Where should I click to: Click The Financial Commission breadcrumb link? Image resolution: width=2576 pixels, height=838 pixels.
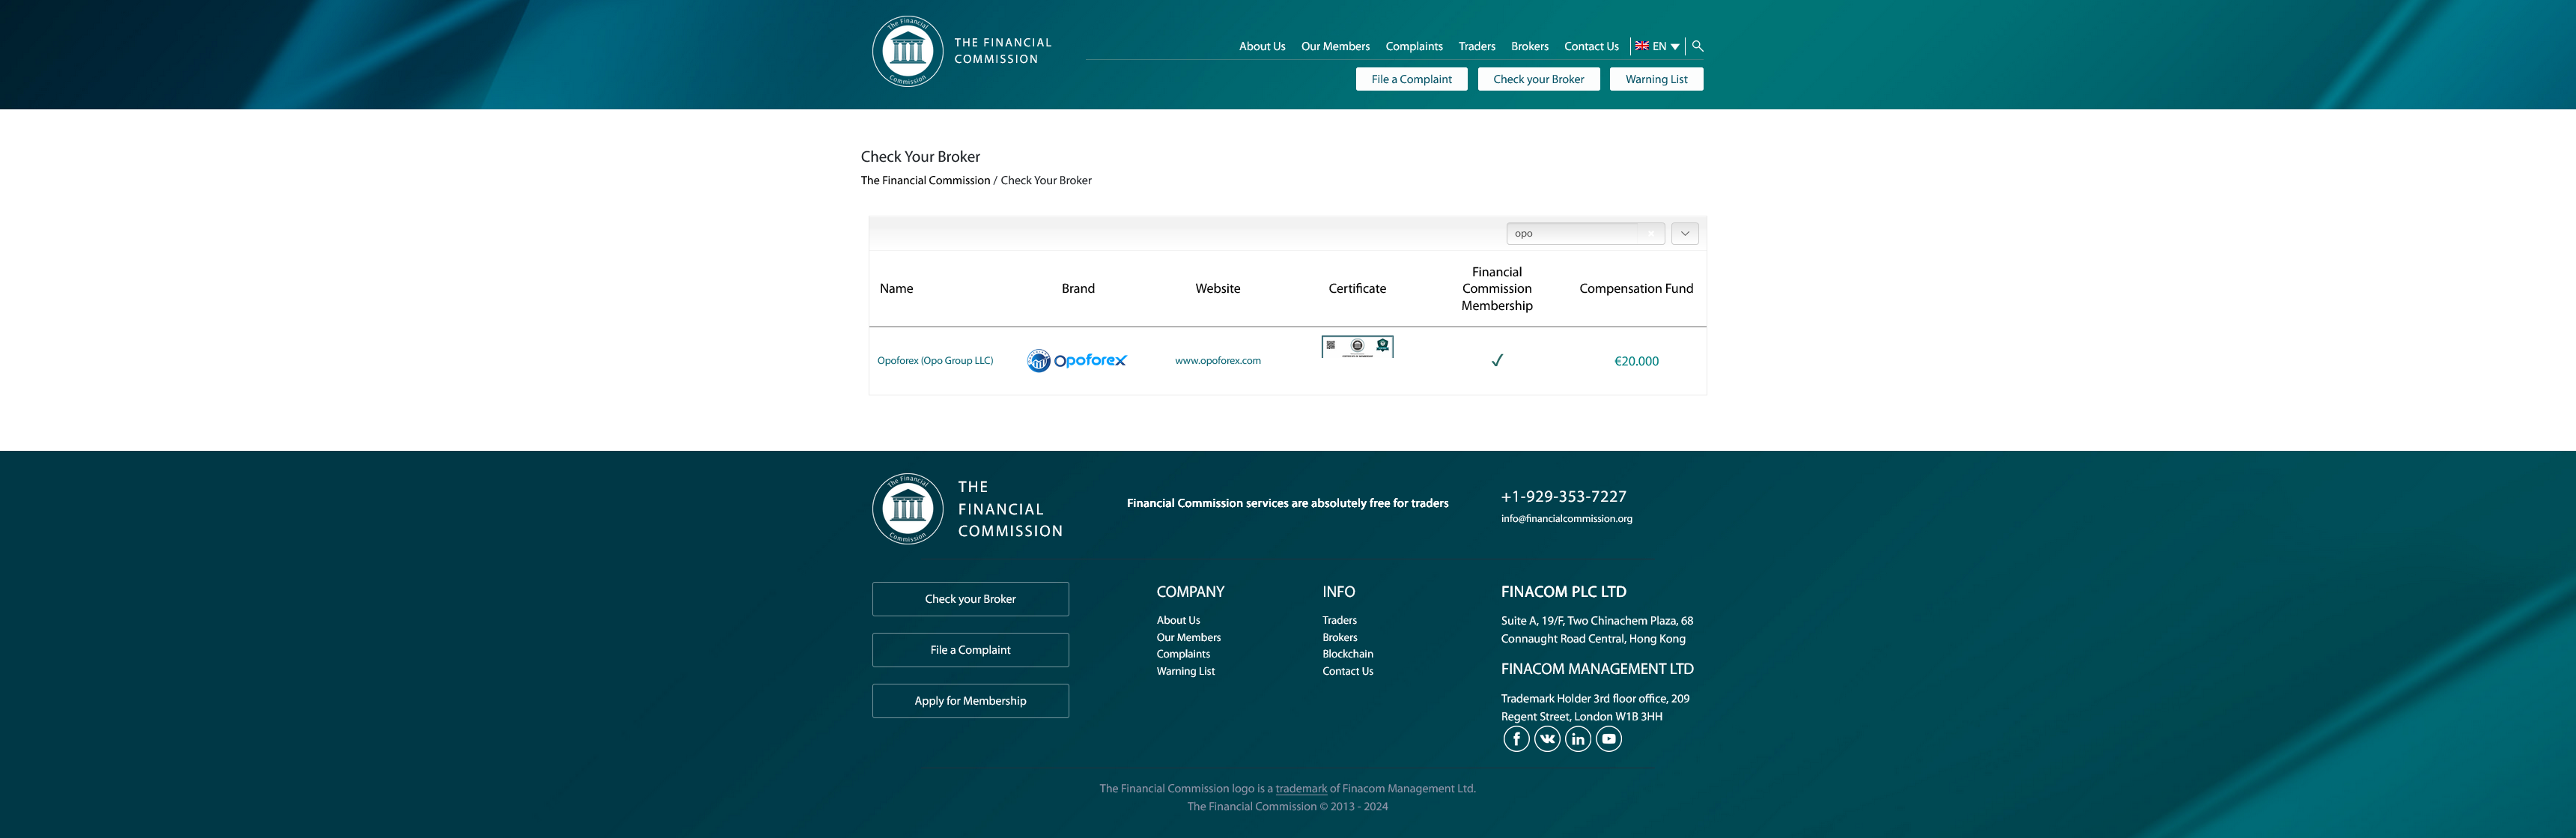click(925, 181)
